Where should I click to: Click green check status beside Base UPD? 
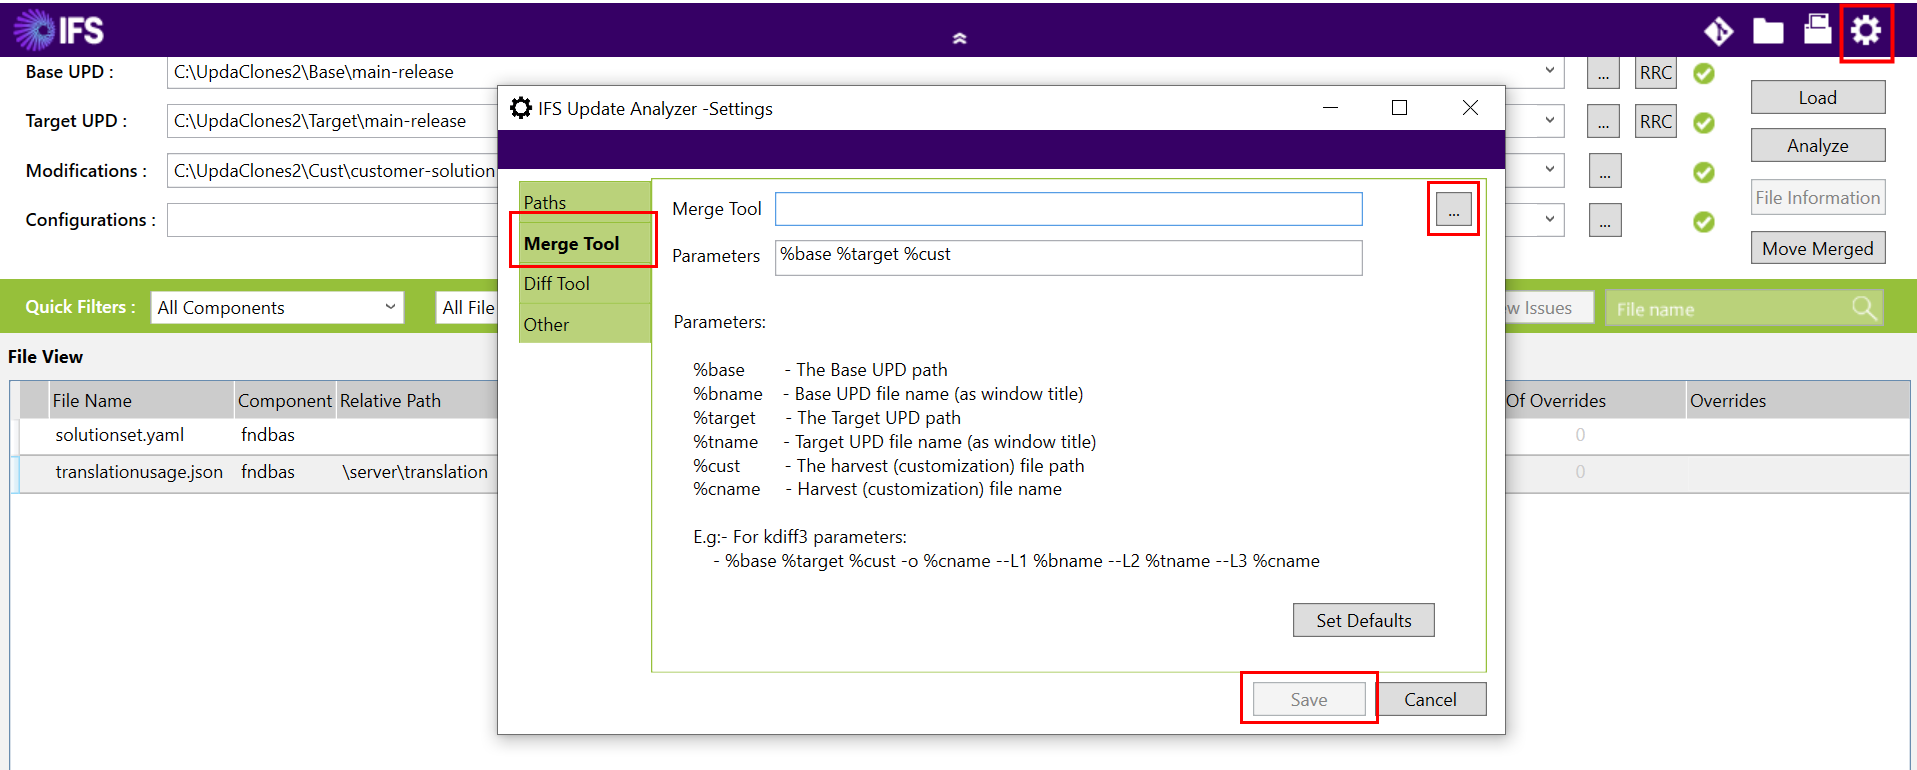[x=1704, y=73]
